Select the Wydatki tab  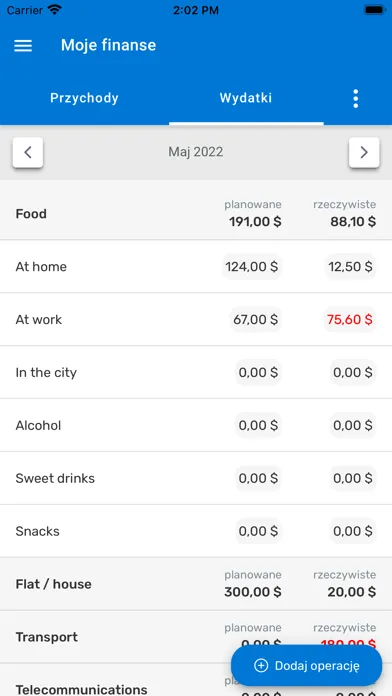point(246,98)
